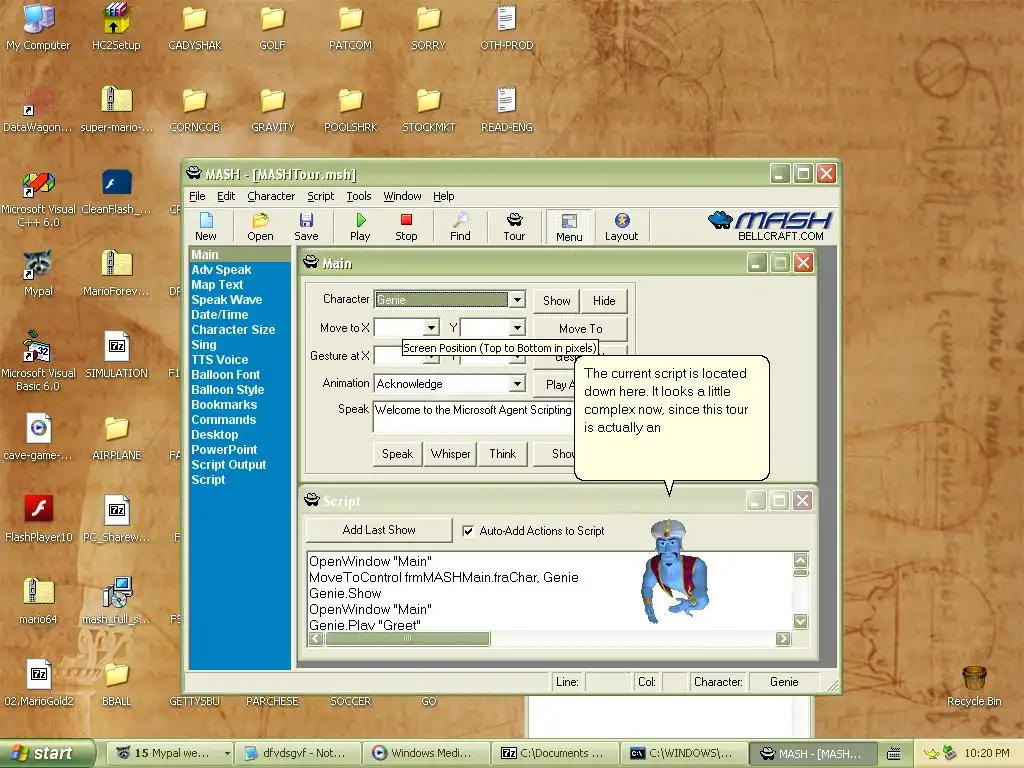
Task: Click the script horizontal scrollbar thumb
Action: click(x=408, y=639)
